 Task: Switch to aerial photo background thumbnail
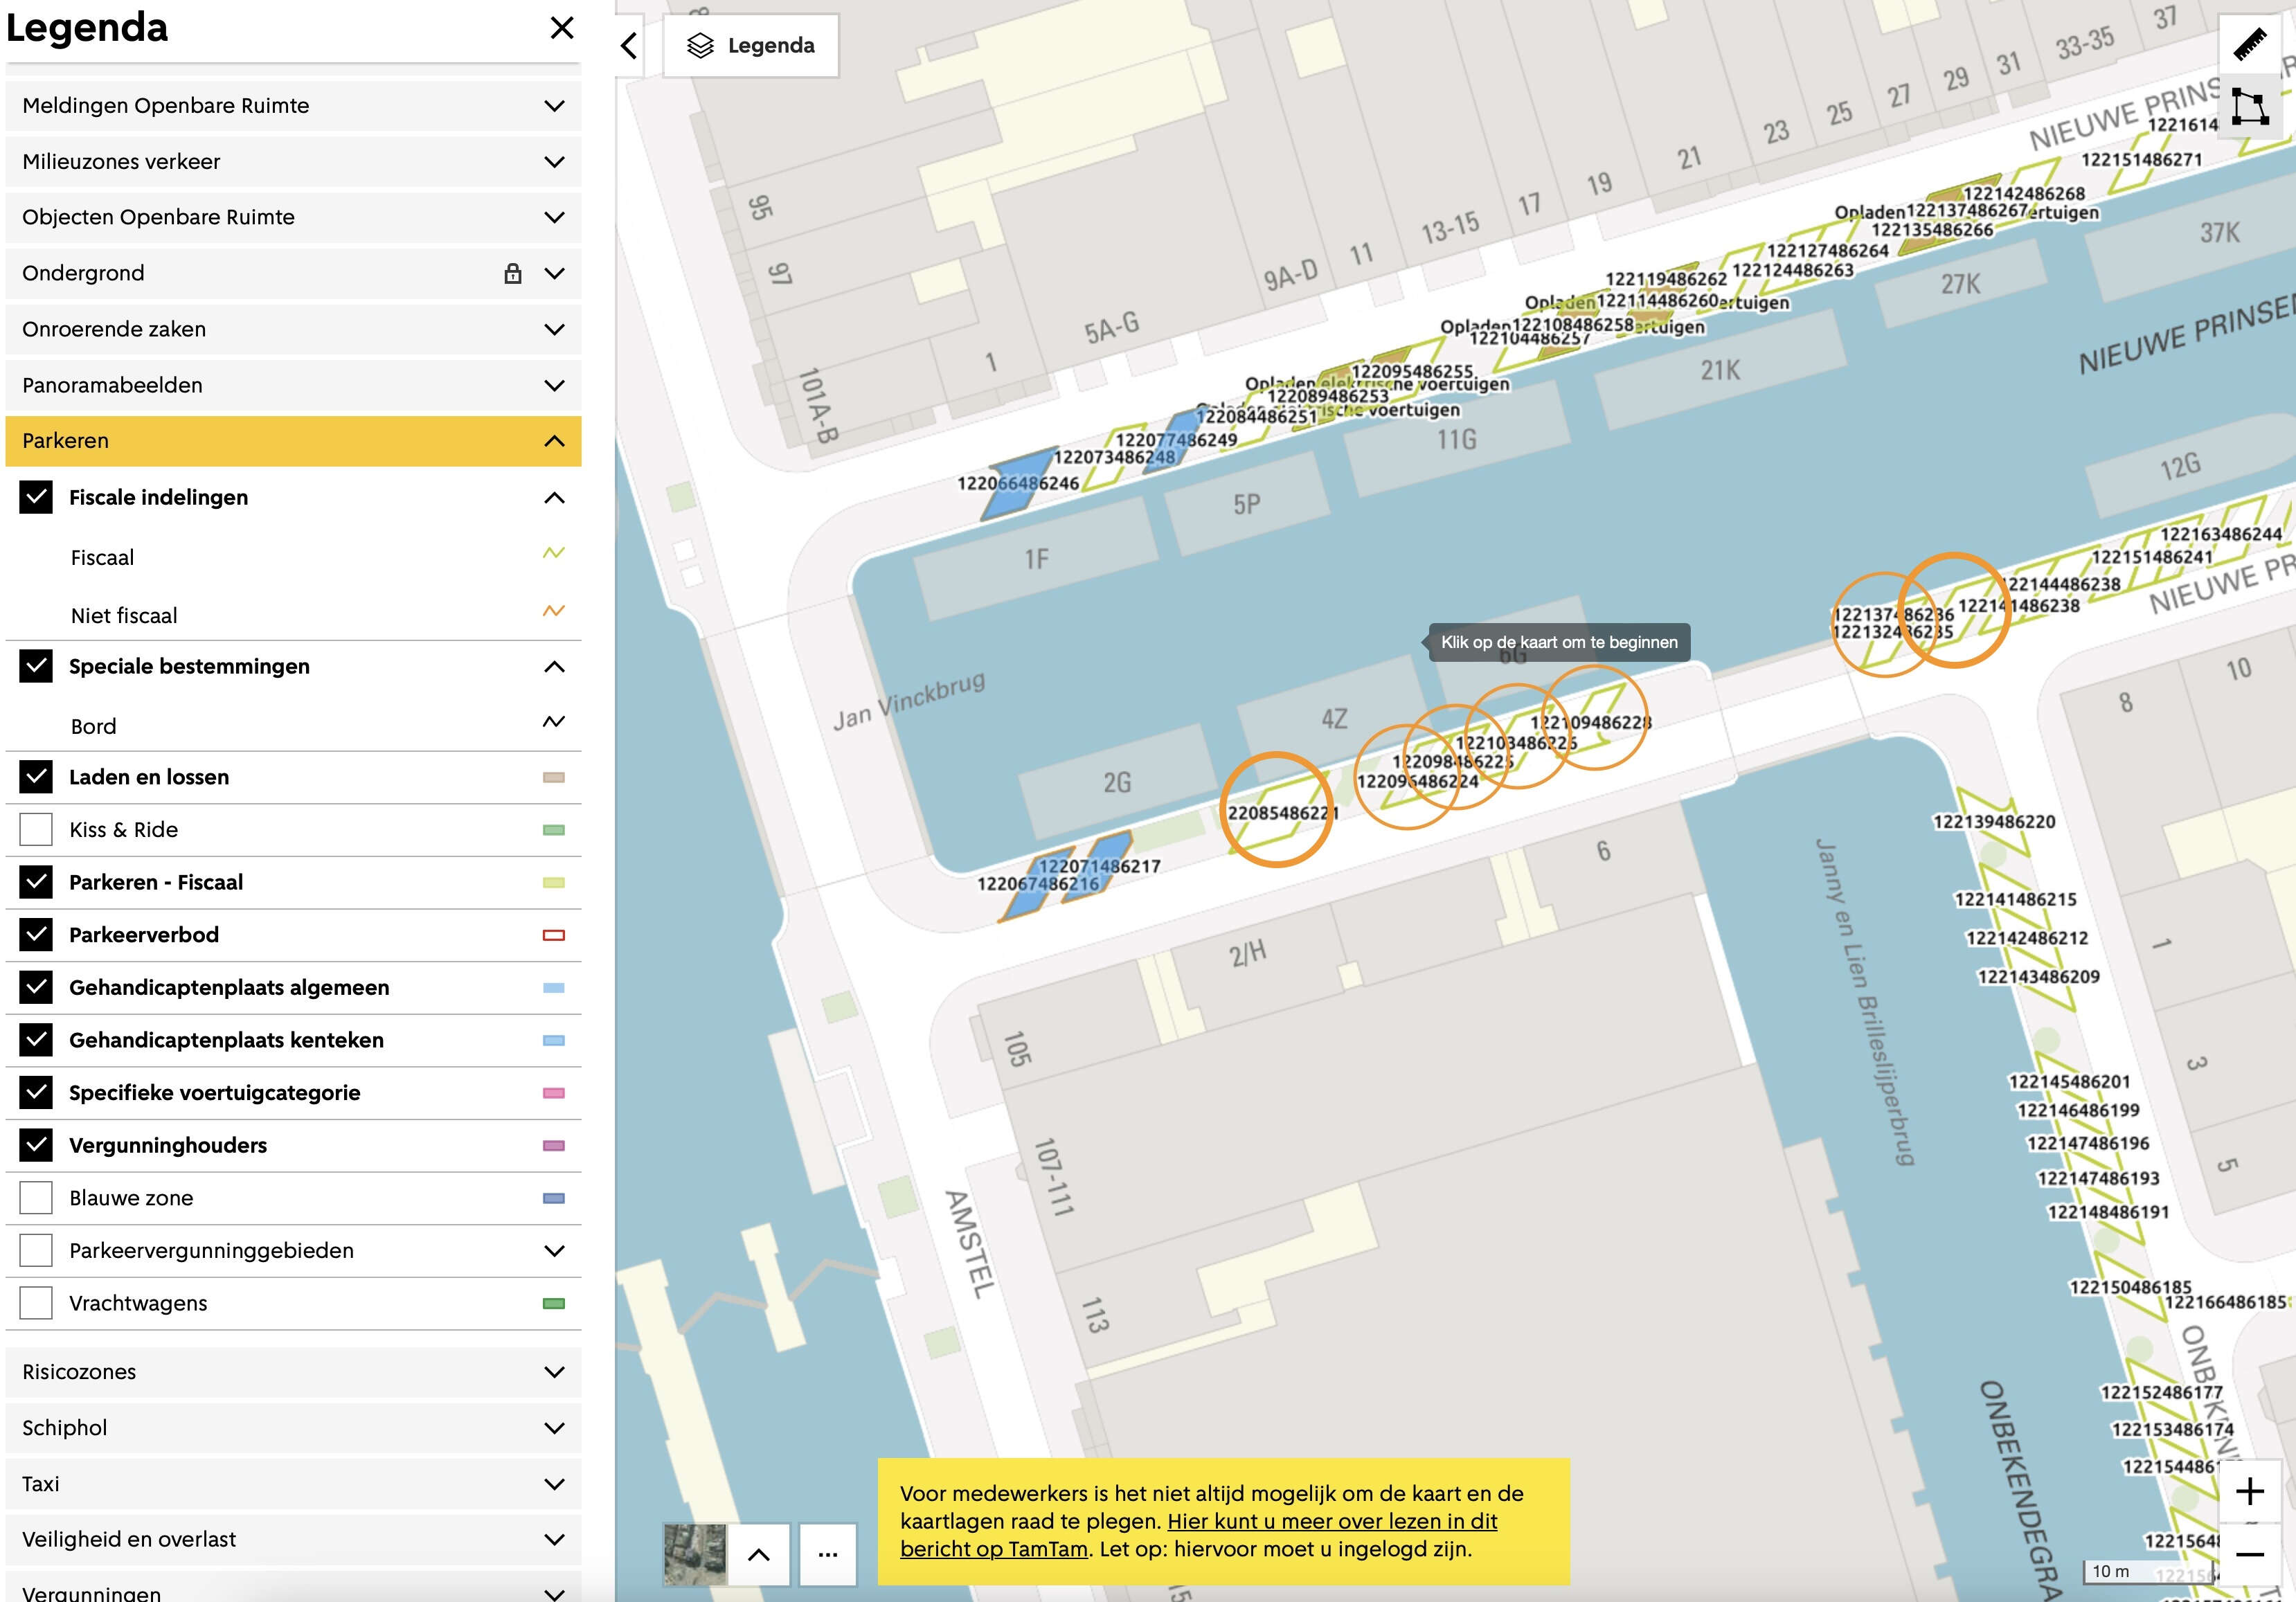[695, 1555]
